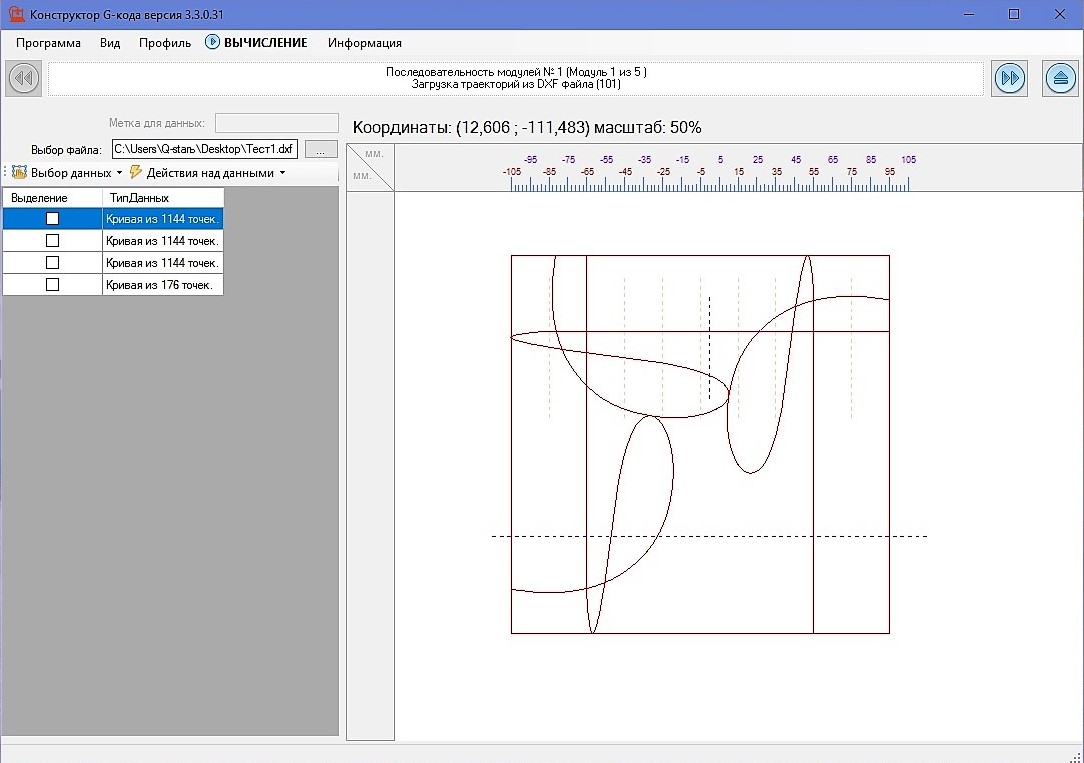Tick checkbox for first Кривая из 1144 точек
The width and height of the screenshot is (1084, 763).
point(53,218)
